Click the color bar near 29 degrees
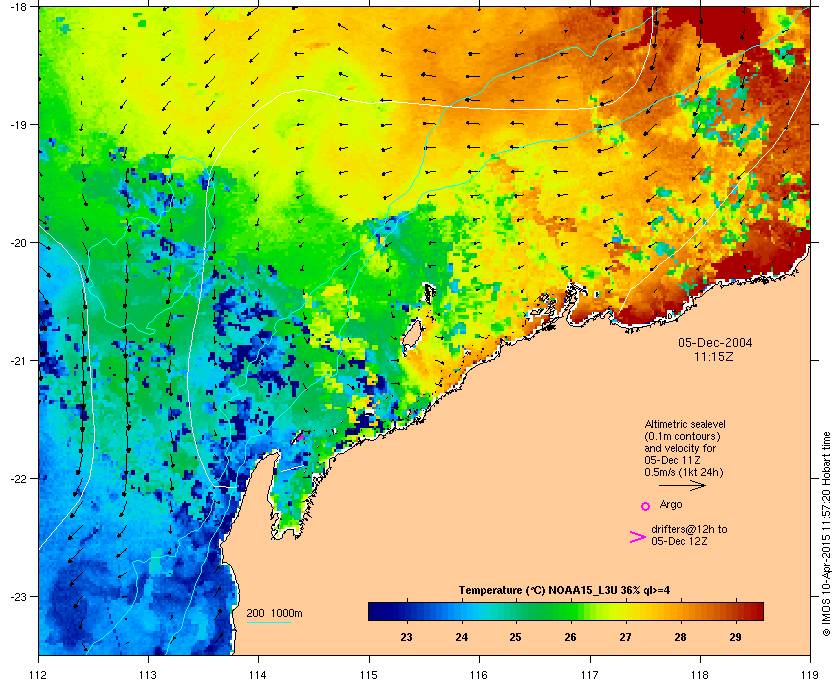Image resolution: width=840 pixels, height=680 pixels. pos(736,611)
